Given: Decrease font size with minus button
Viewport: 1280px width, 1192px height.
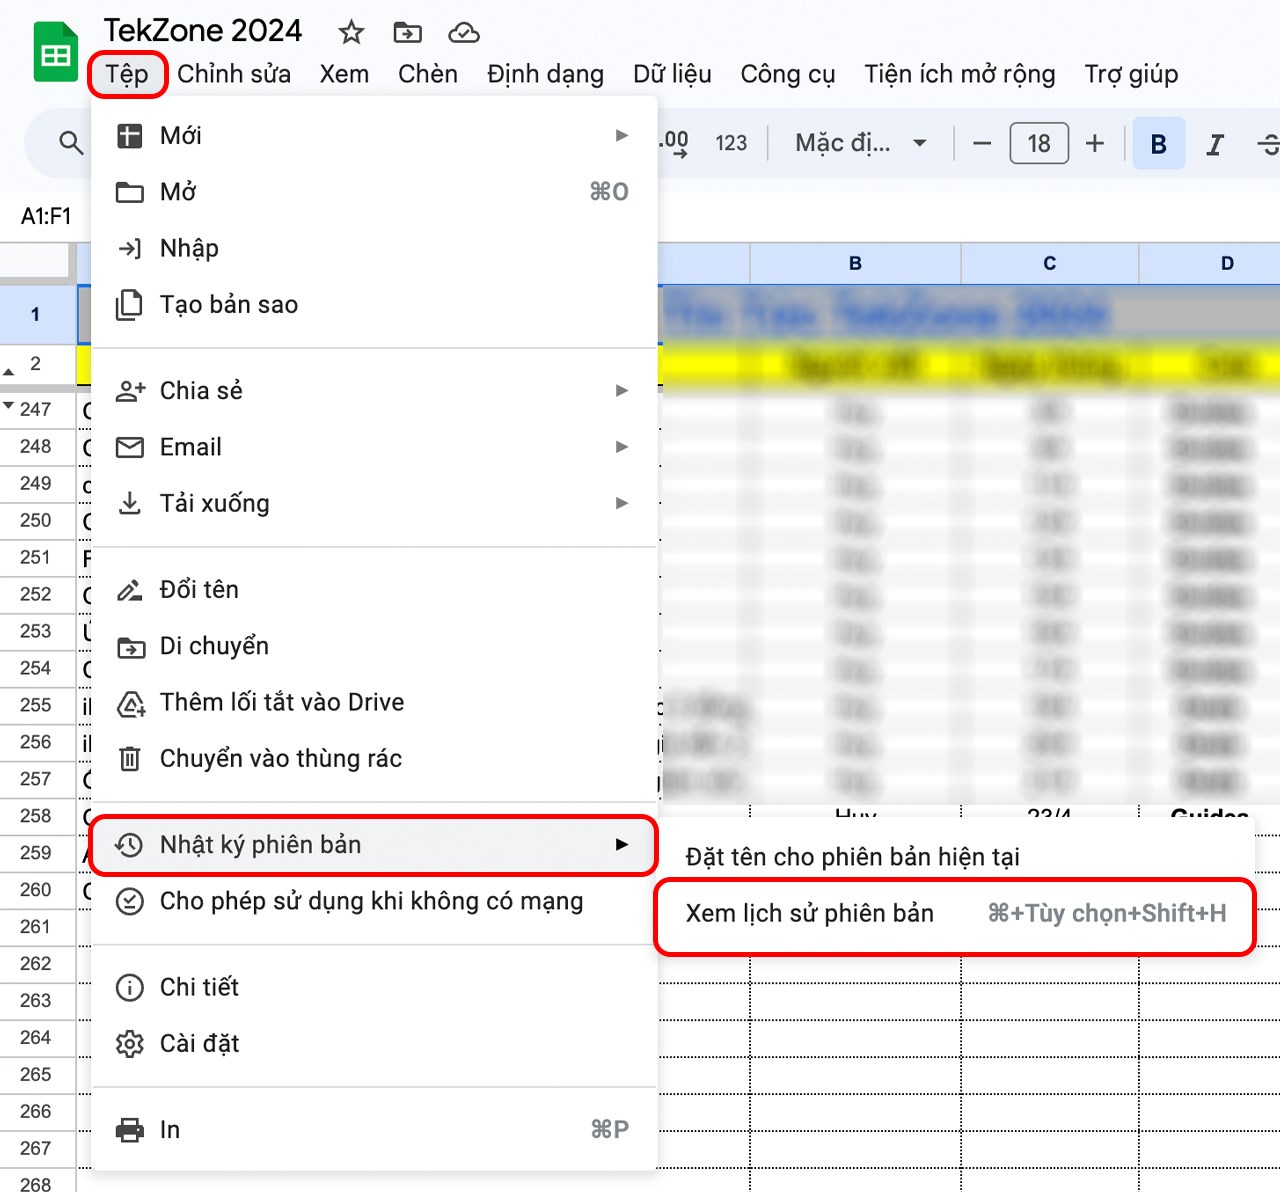Looking at the screenshot, I should pyautogui.click(x=982, y=144).
